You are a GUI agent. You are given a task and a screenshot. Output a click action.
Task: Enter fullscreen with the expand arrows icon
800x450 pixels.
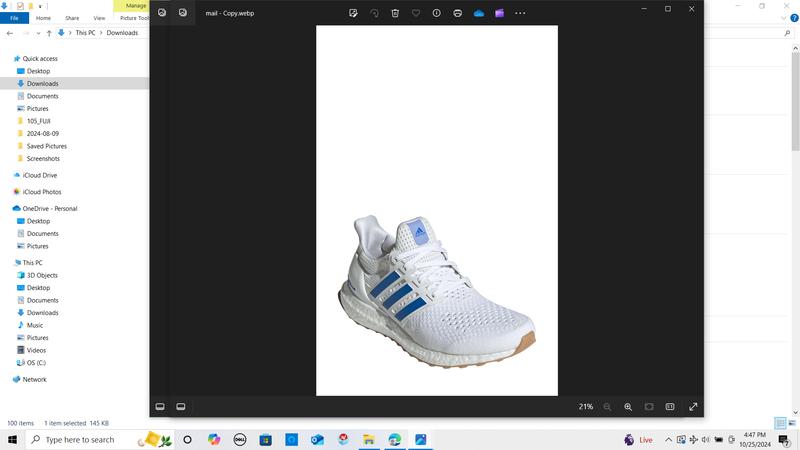coord(693,407)
